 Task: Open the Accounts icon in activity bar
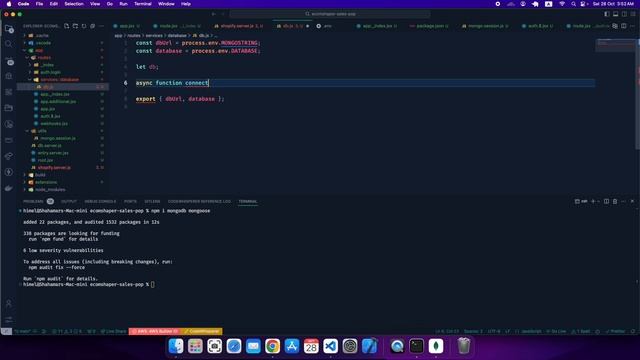click(x=9, y=303)
